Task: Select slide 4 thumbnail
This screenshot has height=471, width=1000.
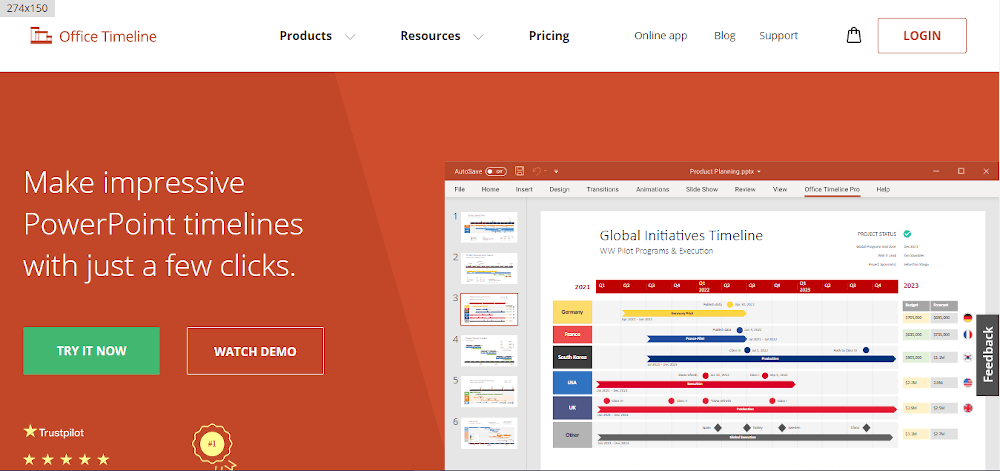Action: (x=489, y=351)
